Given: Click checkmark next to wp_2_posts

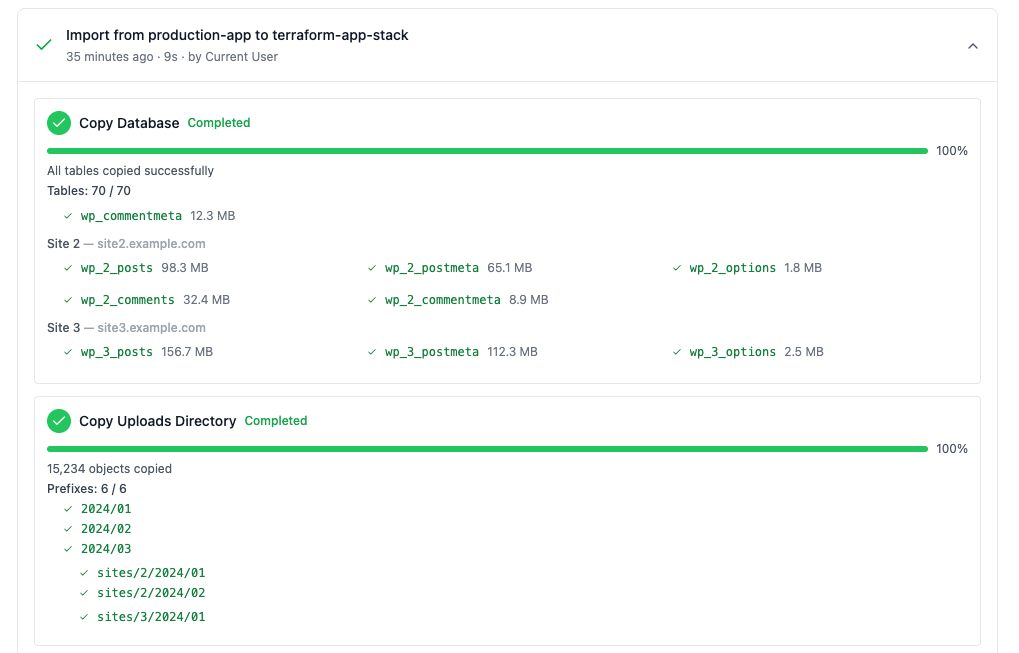Looking at the screenshot, I should coord(68,268).
